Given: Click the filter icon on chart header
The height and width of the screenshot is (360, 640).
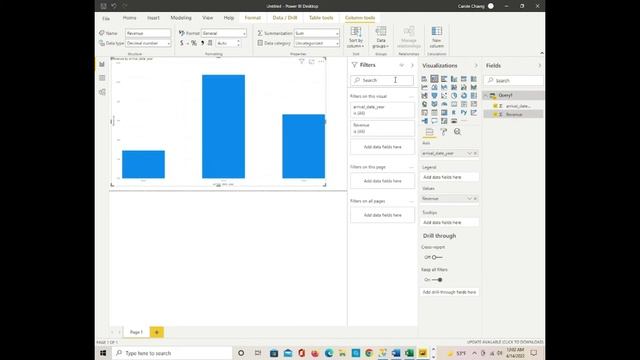Looking at the screenshot, I should point(302,61).
